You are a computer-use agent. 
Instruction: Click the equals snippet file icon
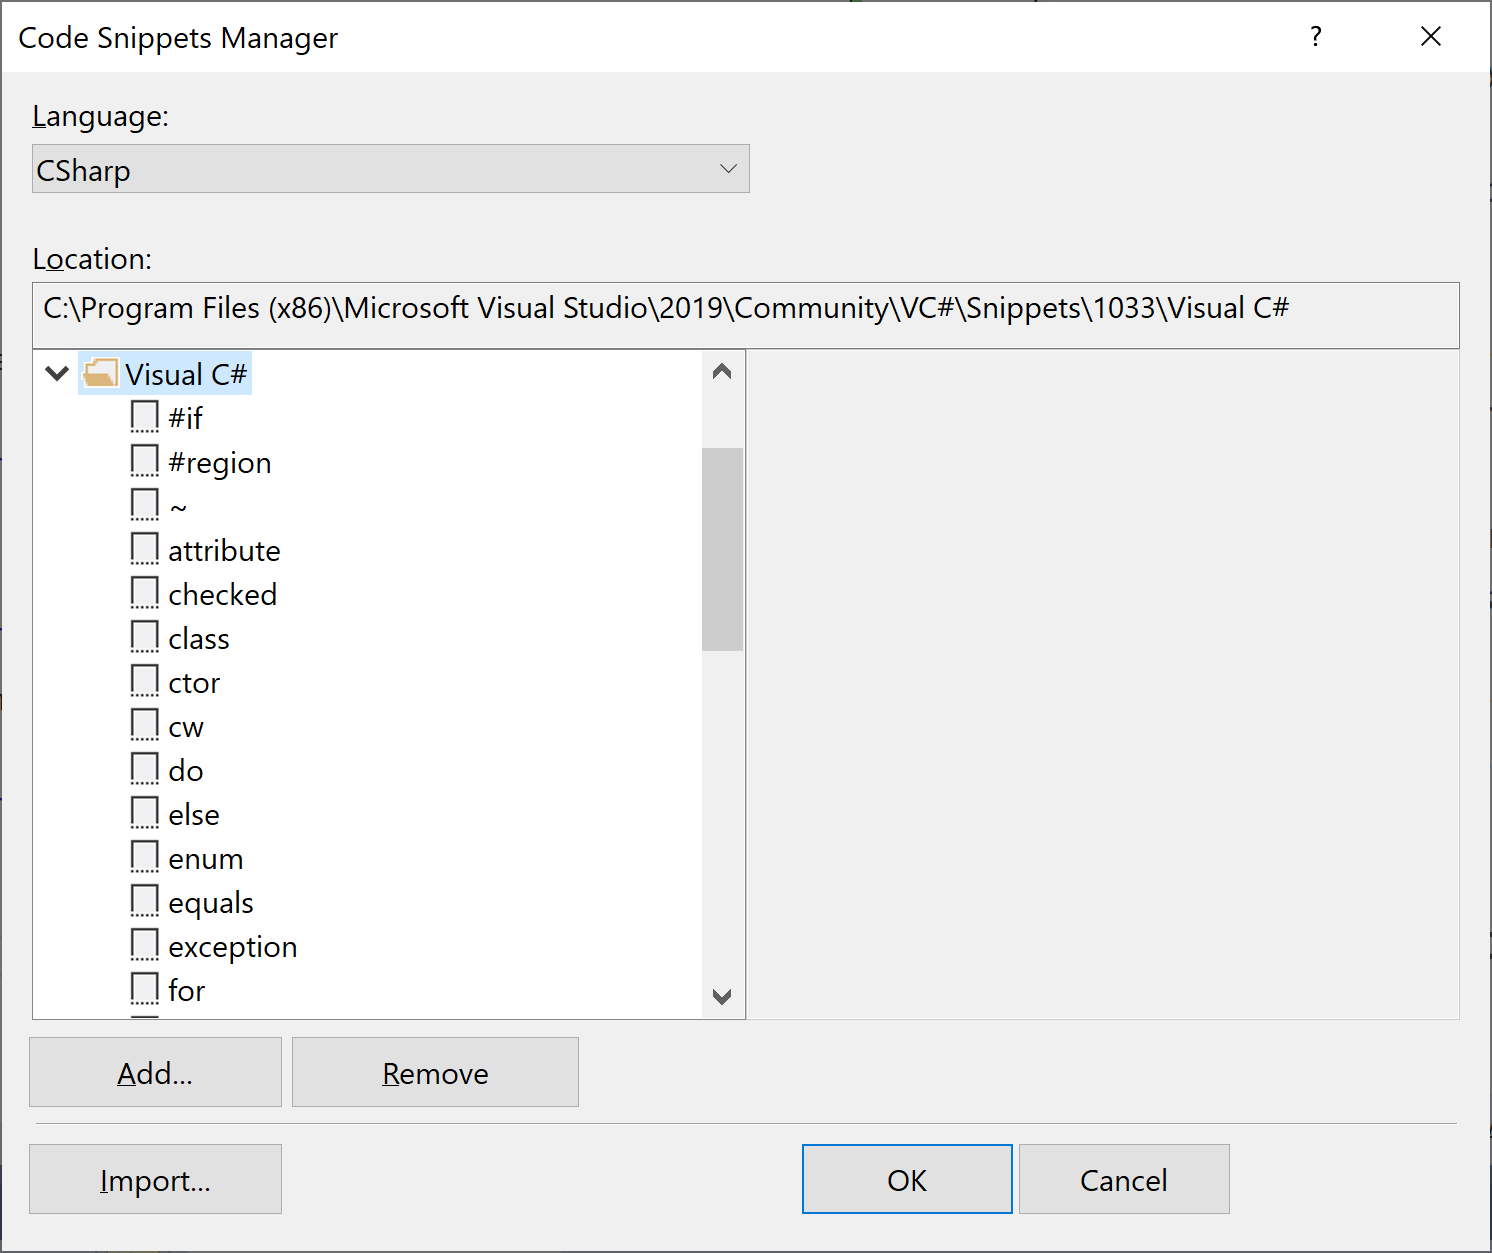tap(145, 901)
